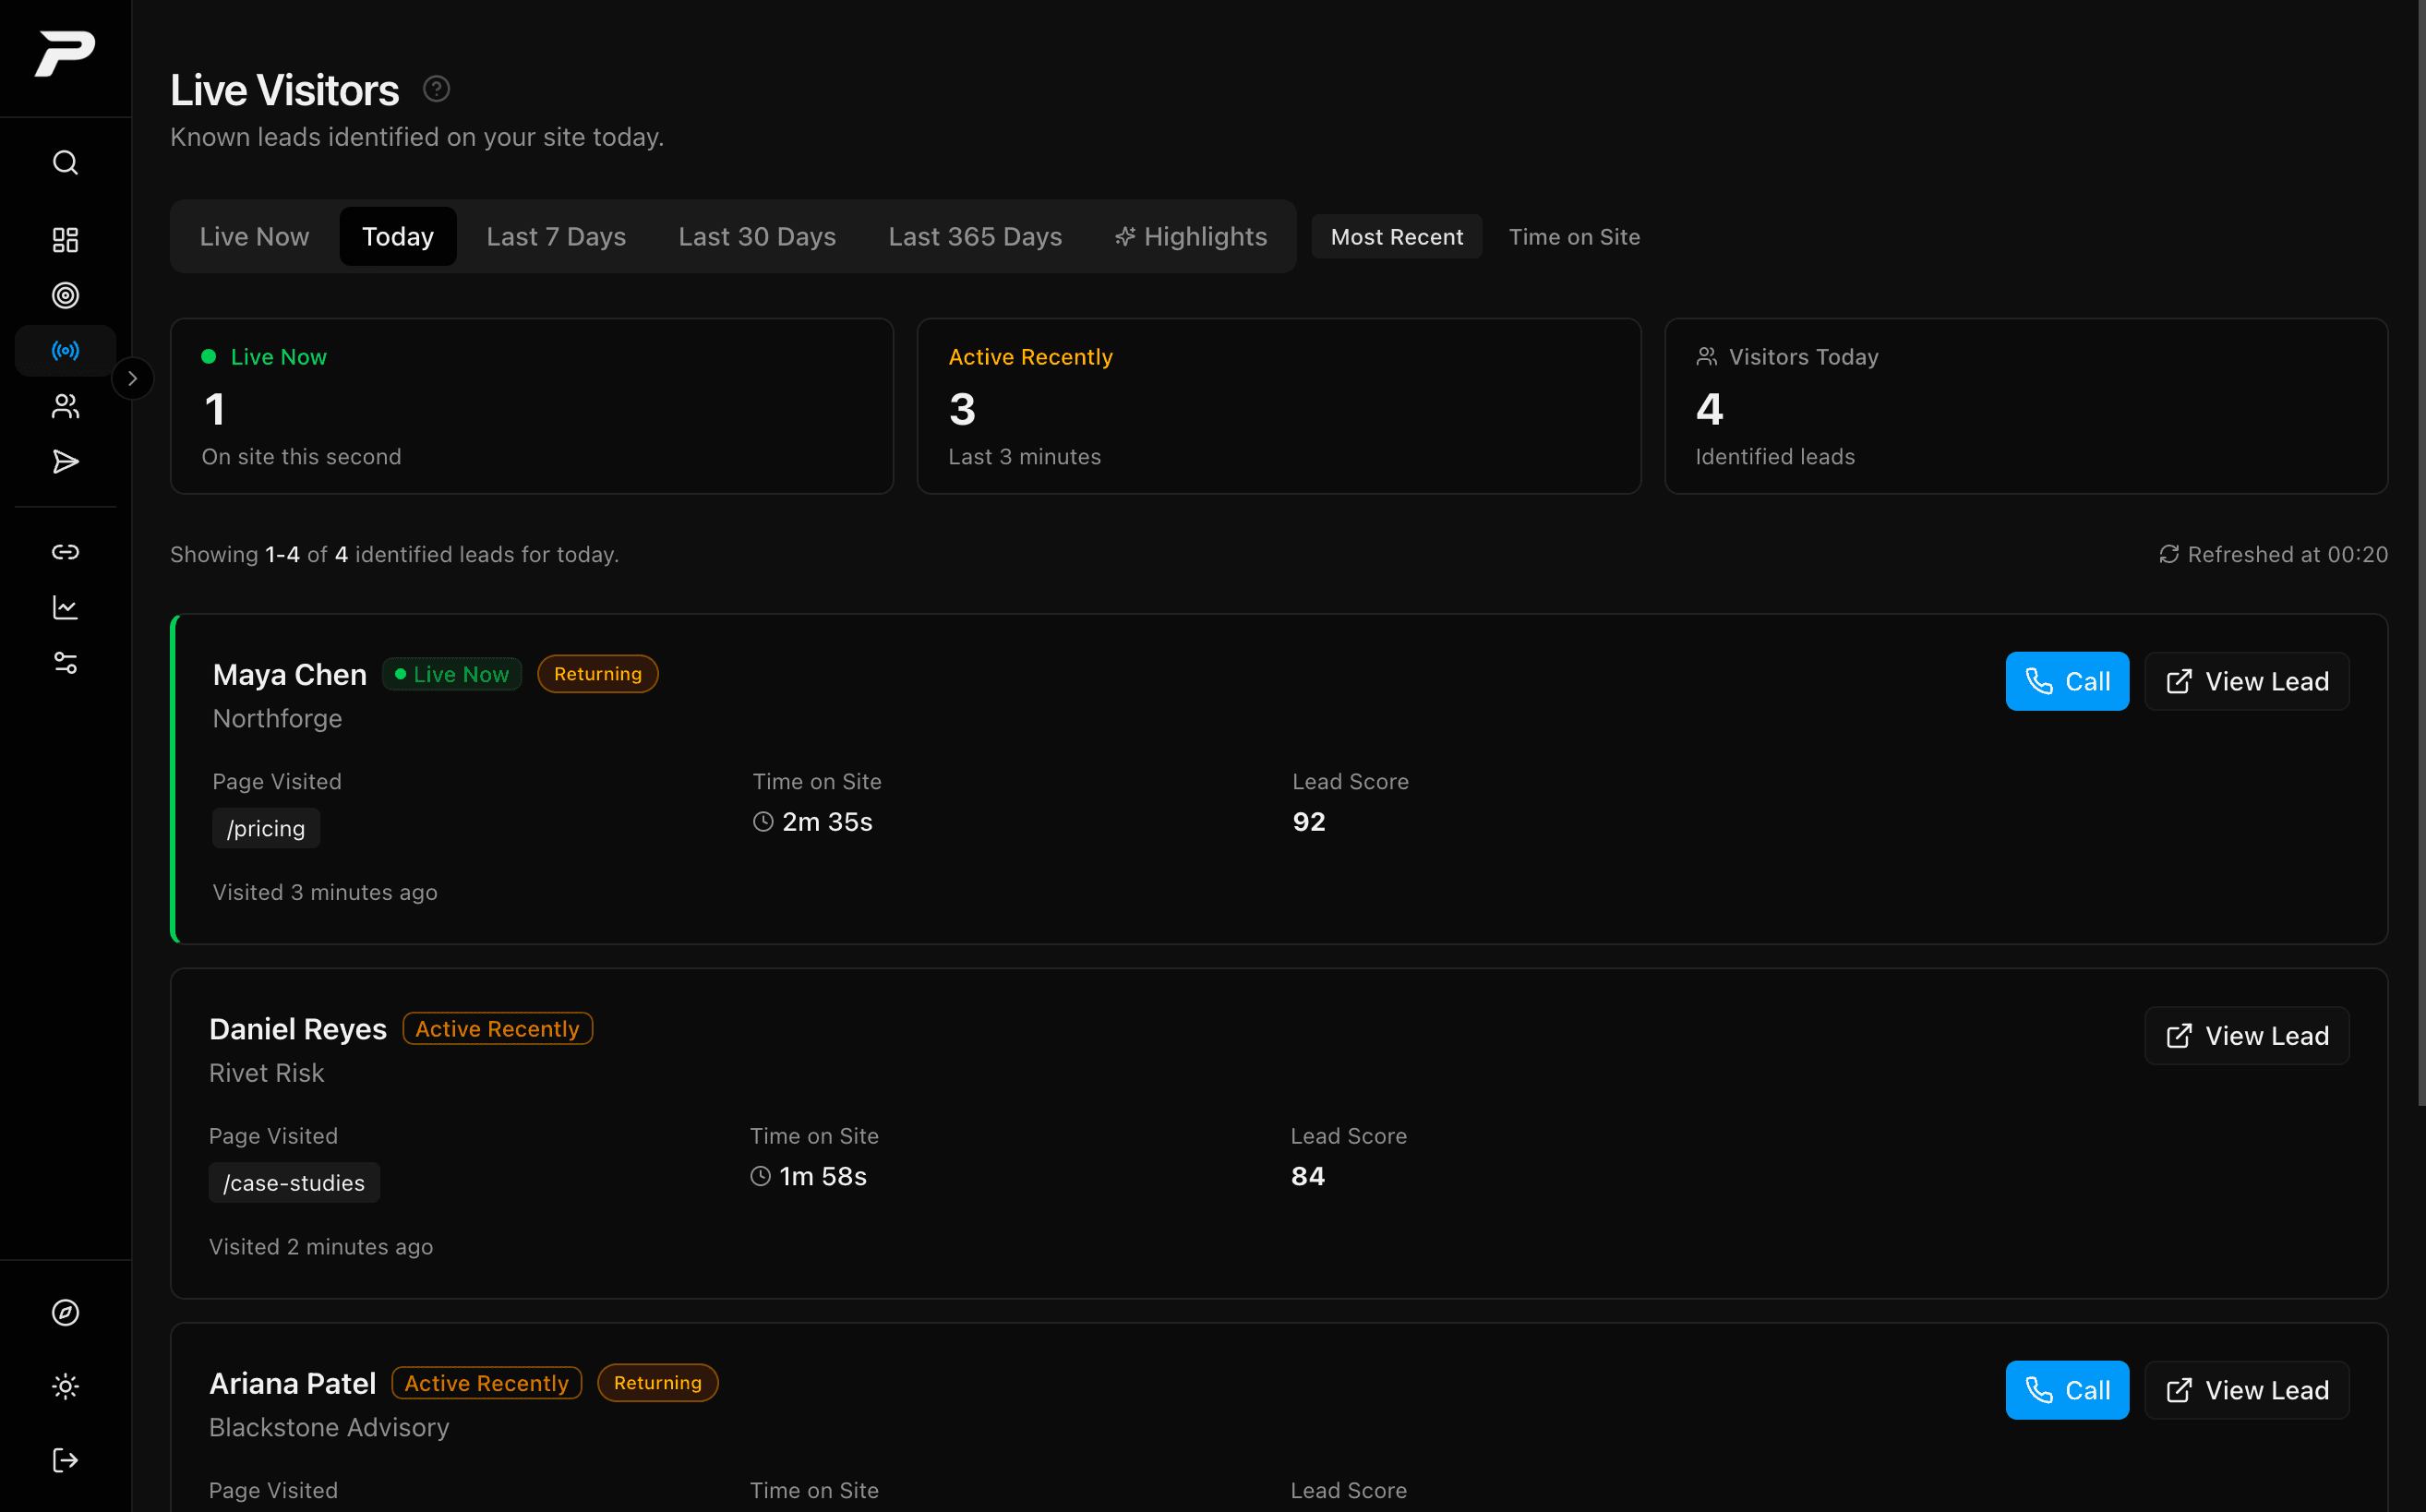Click the Rivet Risk company name
2426x1512 pixels.
[x=266, y=1073]
